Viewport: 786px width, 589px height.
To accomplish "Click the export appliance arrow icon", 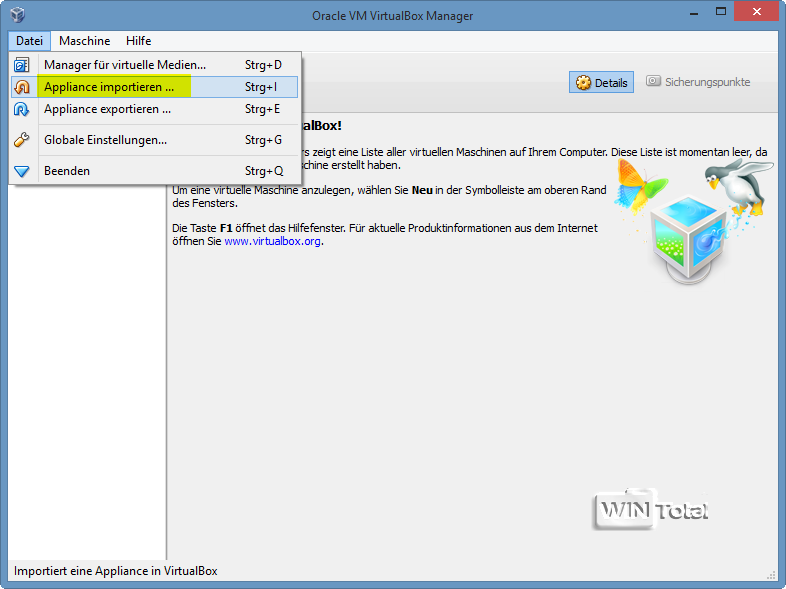I will pos(22,109).
